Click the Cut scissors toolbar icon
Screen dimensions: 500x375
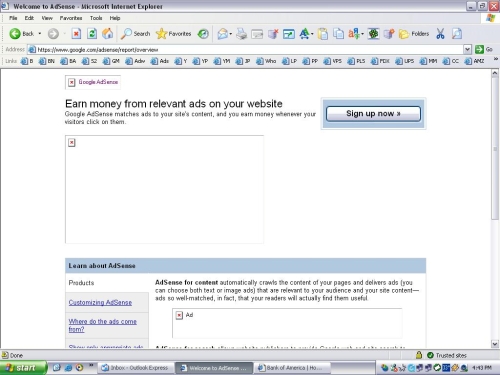coord(440,34)
